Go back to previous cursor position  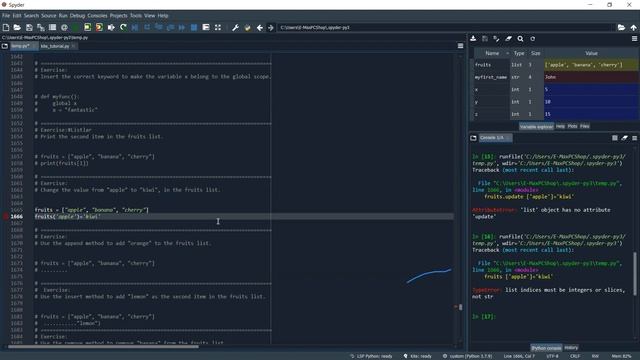coord(260,27)
